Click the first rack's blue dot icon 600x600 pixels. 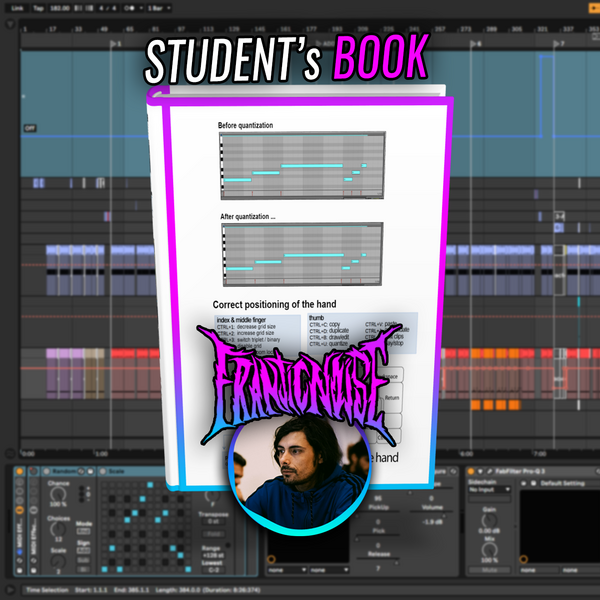(20, 552)
